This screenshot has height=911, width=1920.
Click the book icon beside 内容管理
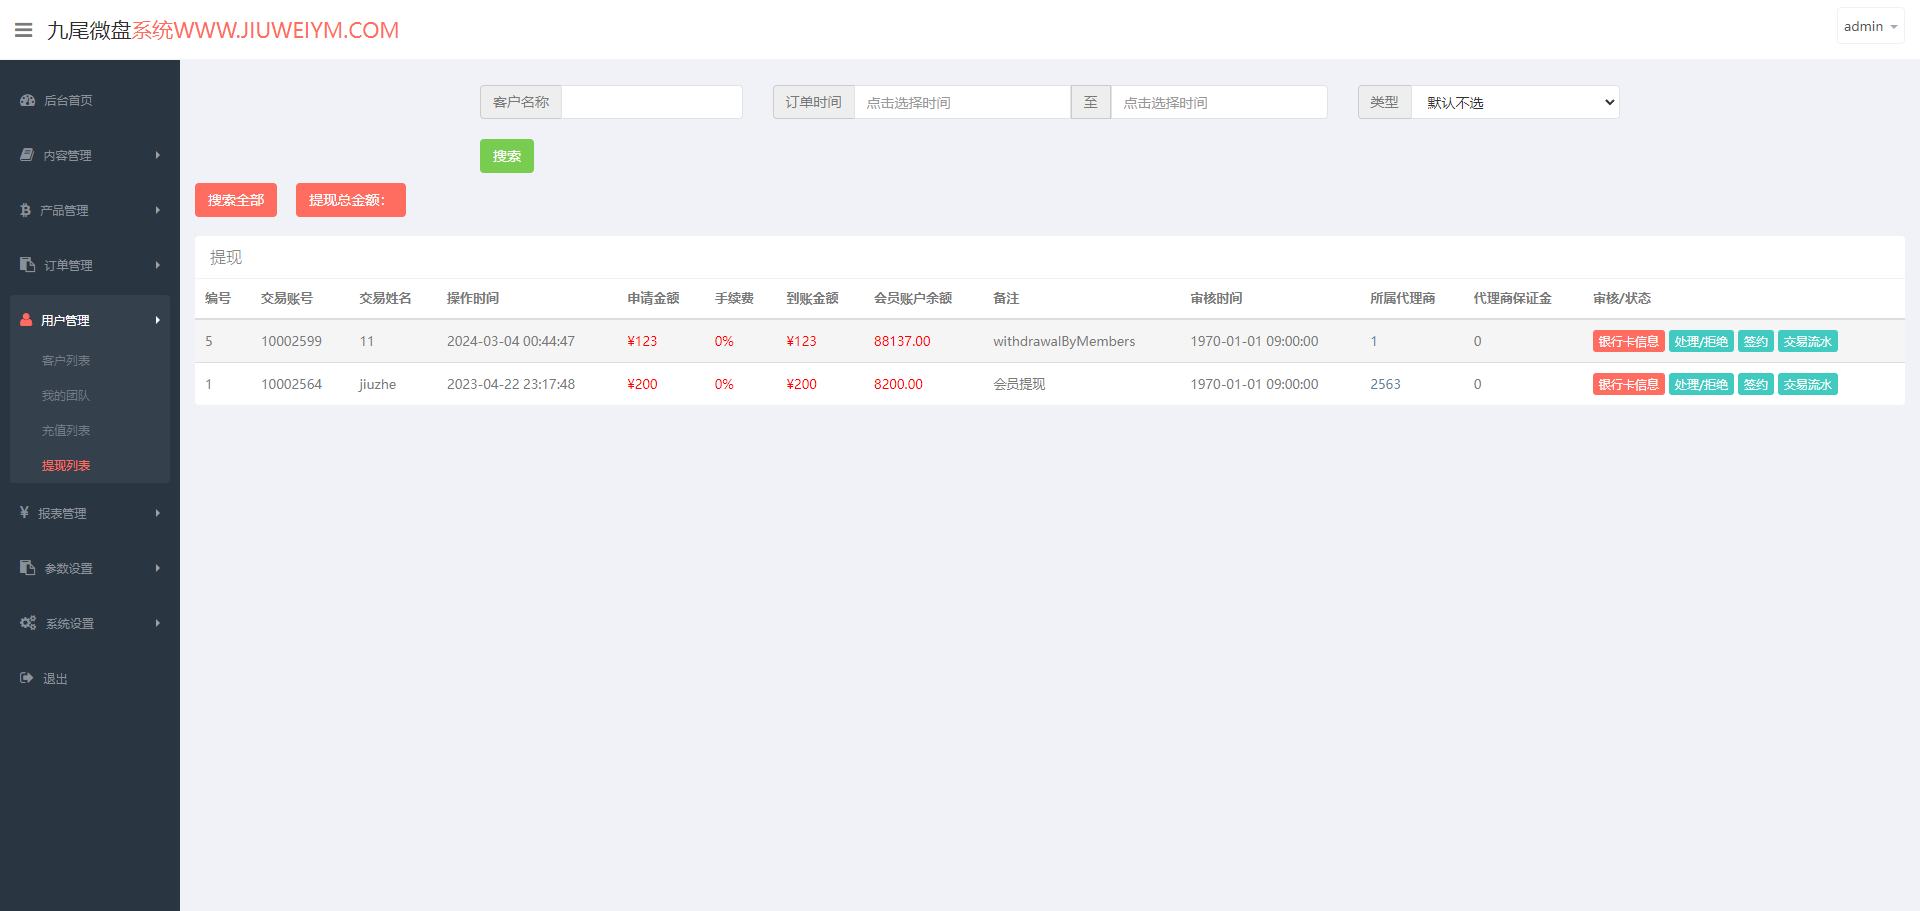pyautogui.click(x=27, y=155)
